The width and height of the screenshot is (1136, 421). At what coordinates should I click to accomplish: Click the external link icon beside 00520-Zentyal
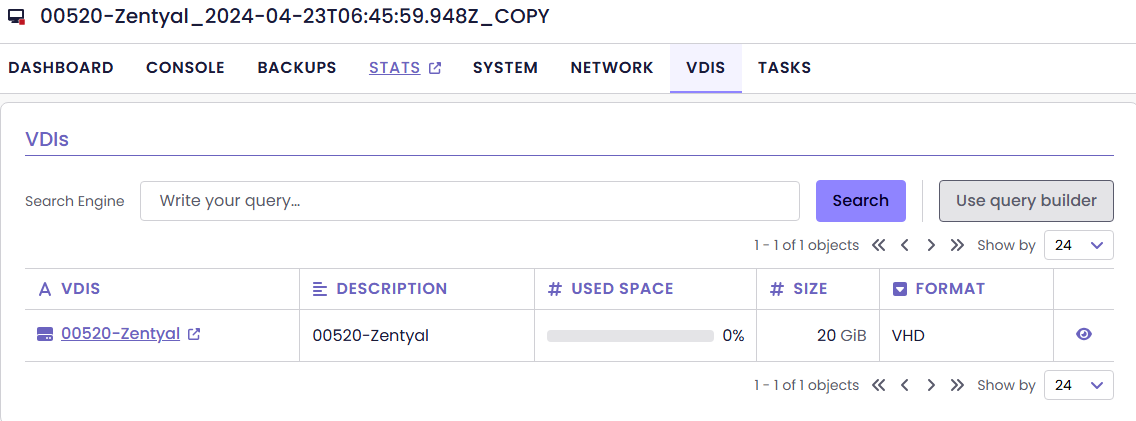(194, 335)
